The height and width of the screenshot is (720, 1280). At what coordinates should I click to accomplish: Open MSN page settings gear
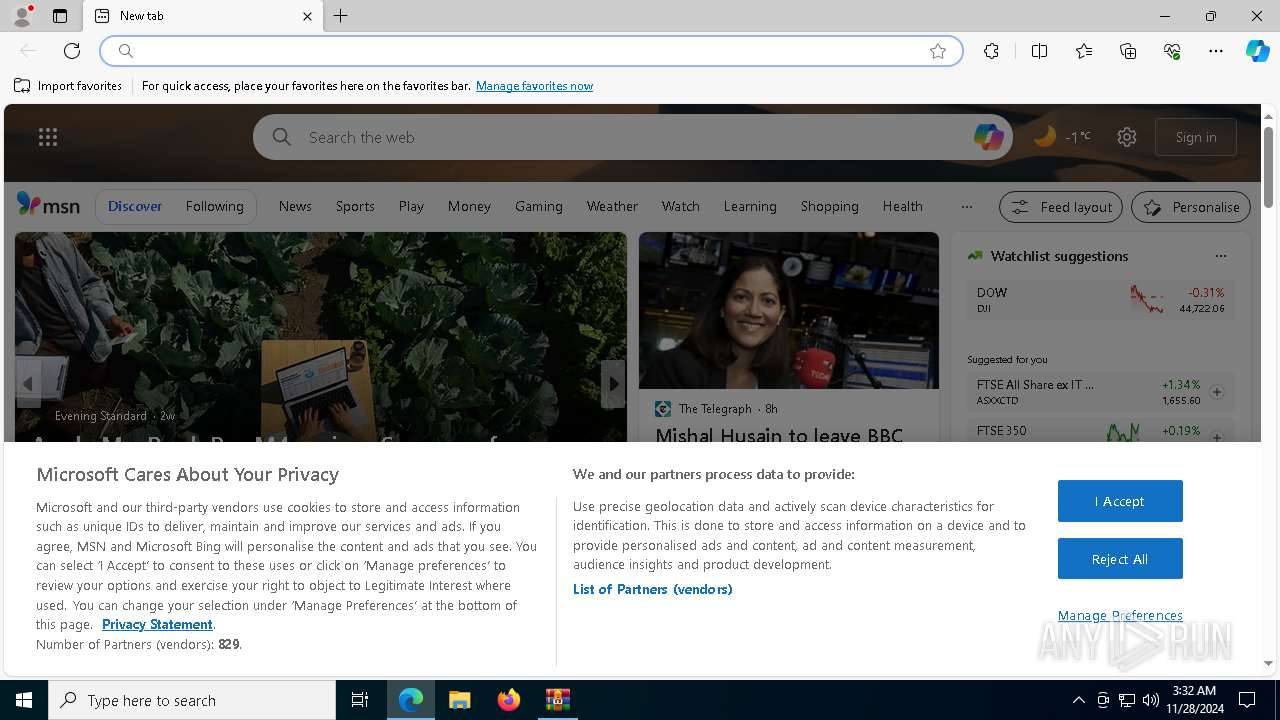click(x=1127, y=137)
